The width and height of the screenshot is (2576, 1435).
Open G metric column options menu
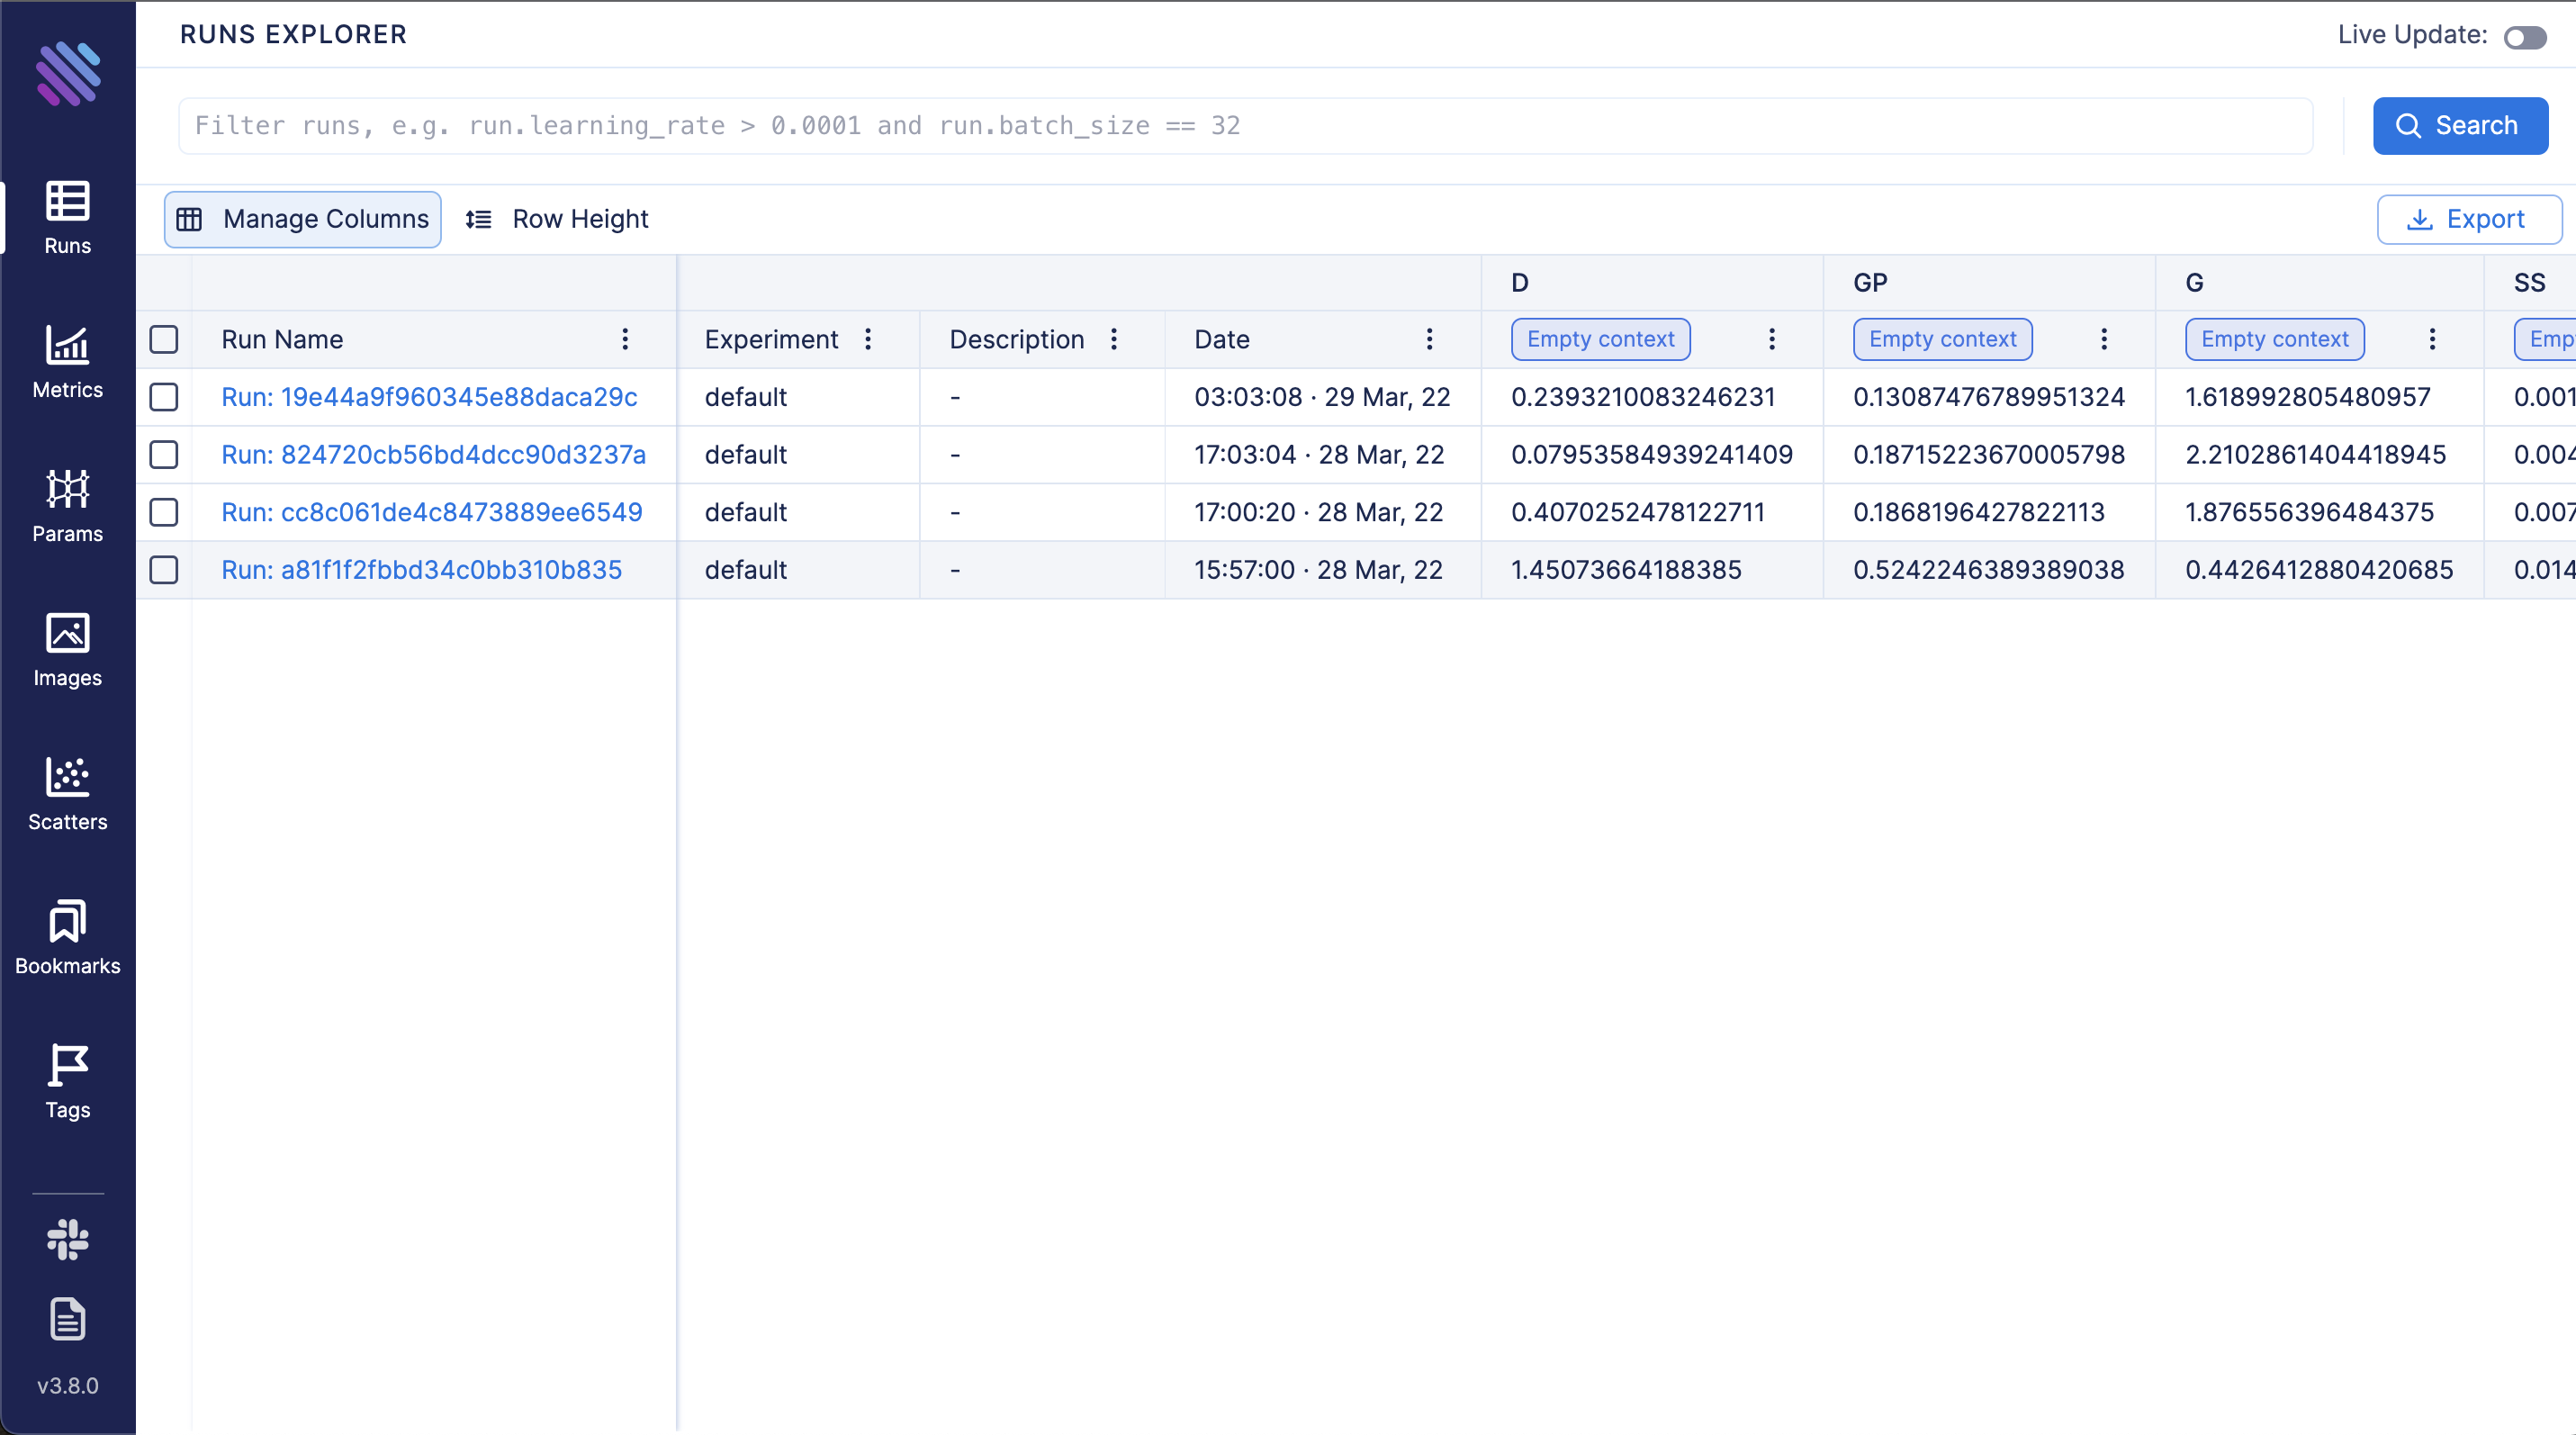(2433, 339)
